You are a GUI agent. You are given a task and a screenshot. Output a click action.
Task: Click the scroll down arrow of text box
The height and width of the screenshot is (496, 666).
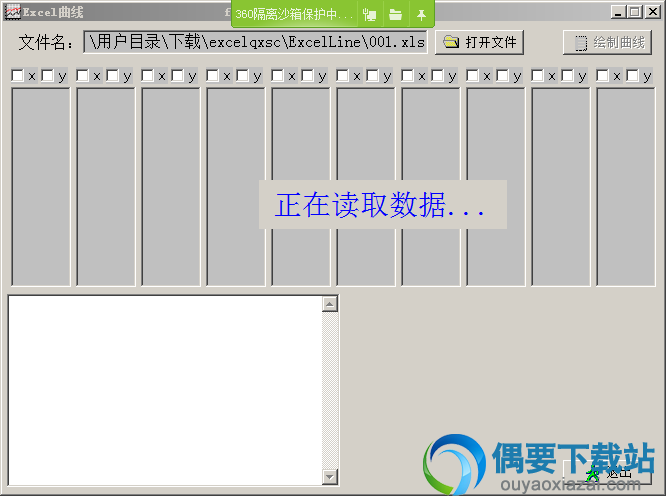pyautogui.click(x=330, y=477)
